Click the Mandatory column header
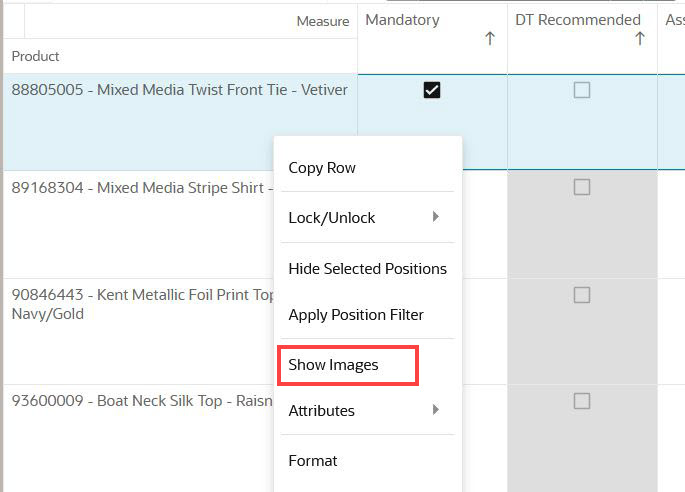This screenshot has width=685, height=492. point(402,20)
